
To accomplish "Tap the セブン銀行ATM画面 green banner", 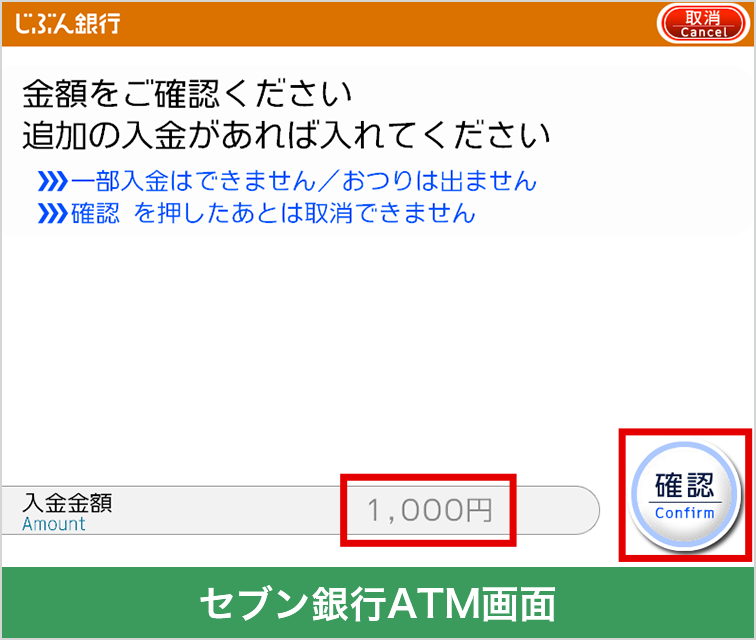I will pos(378,603).
